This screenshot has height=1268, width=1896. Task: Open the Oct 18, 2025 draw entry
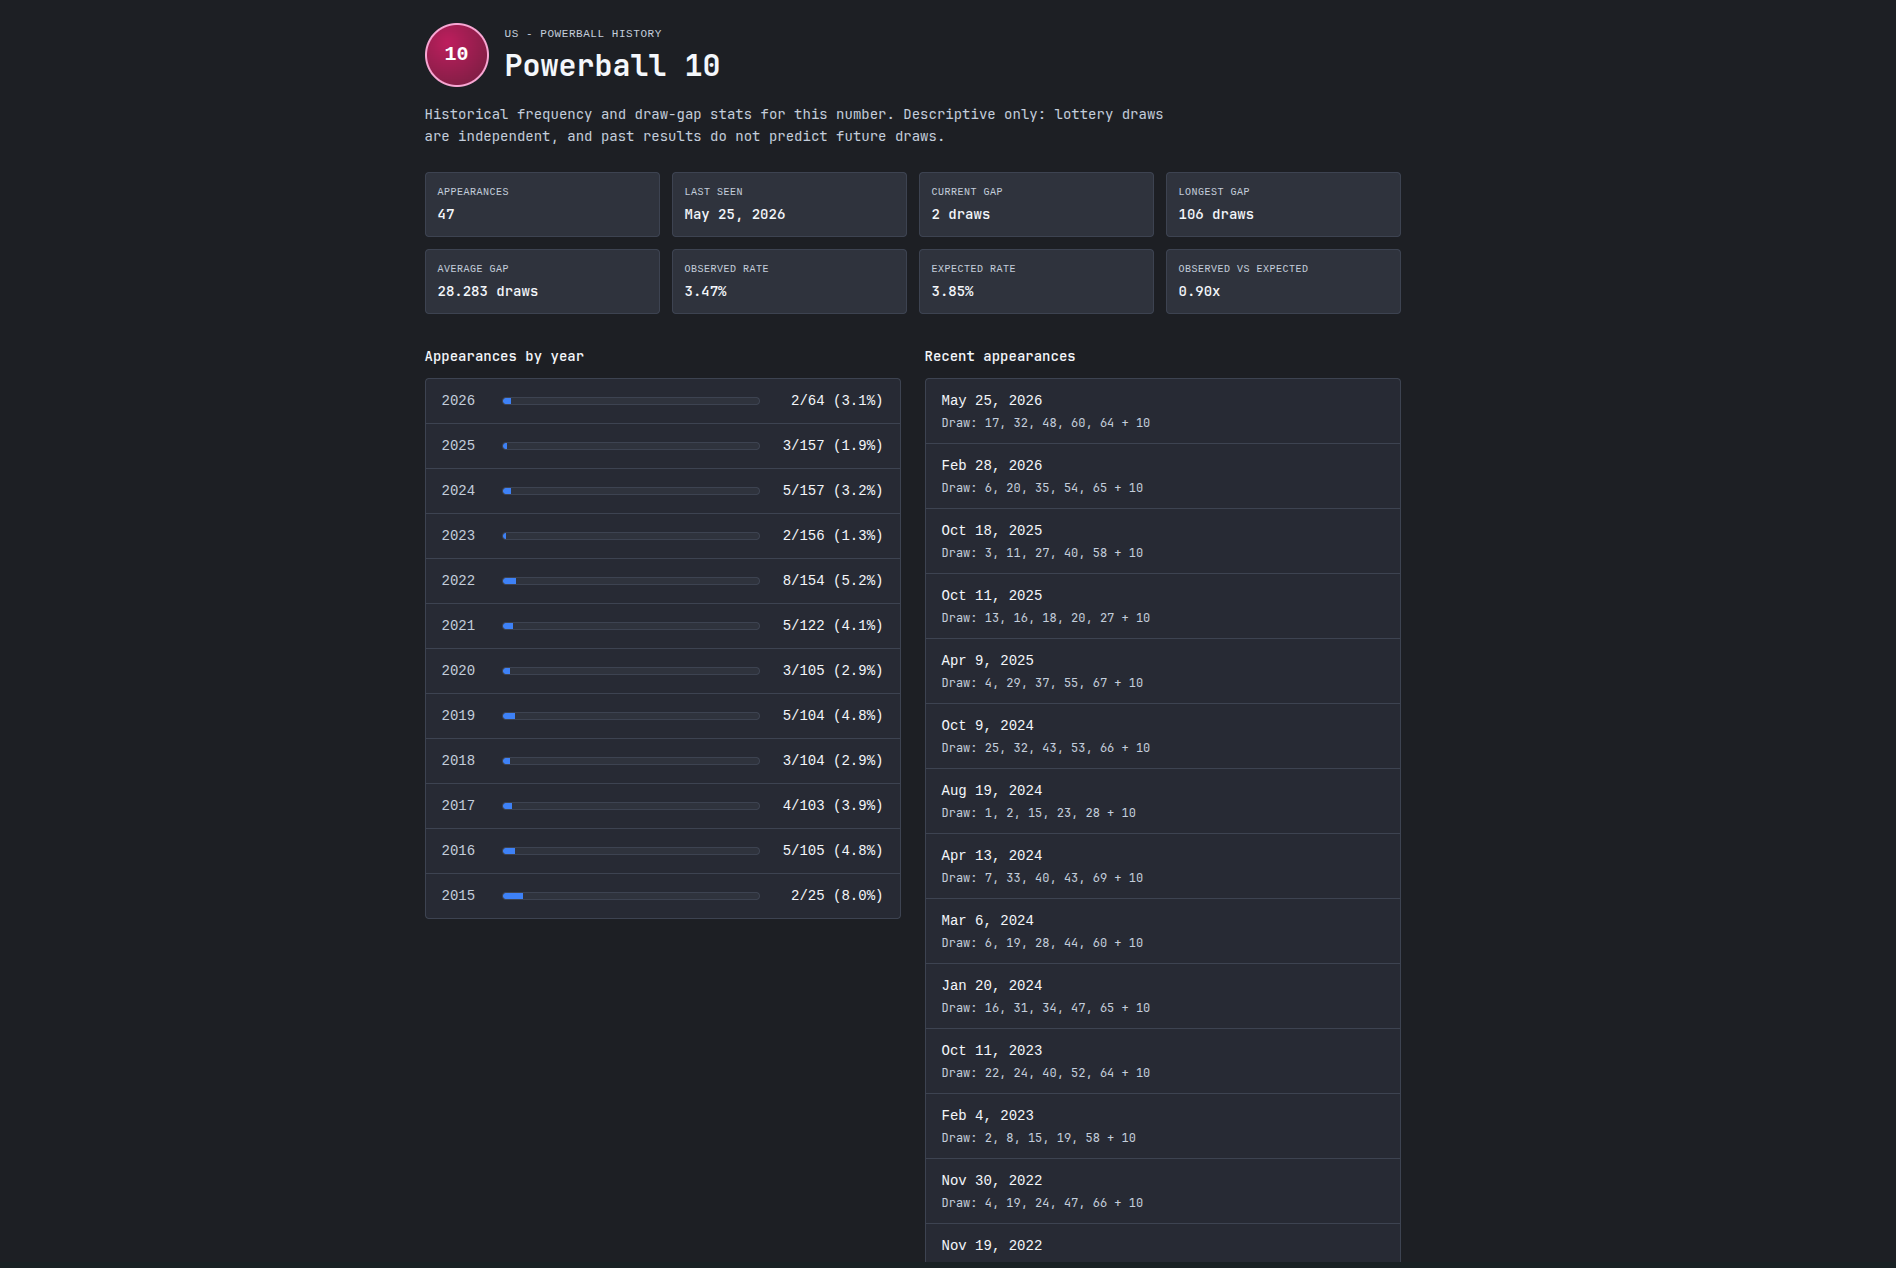1162,541
